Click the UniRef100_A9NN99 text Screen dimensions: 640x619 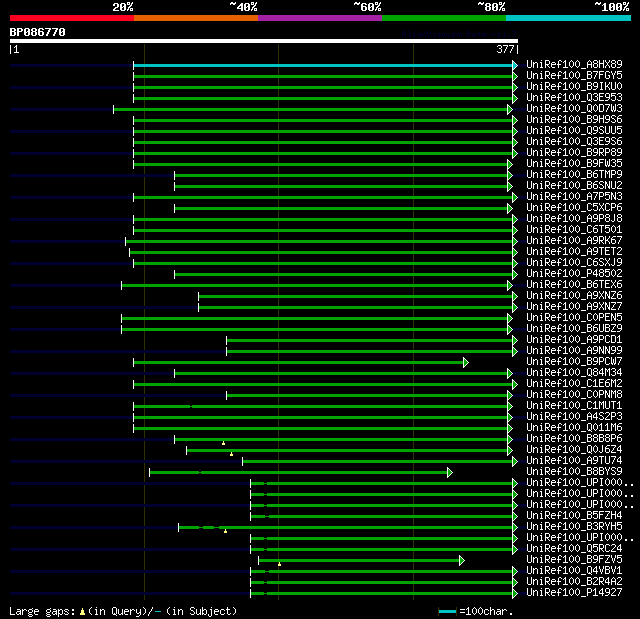[574, 351]
